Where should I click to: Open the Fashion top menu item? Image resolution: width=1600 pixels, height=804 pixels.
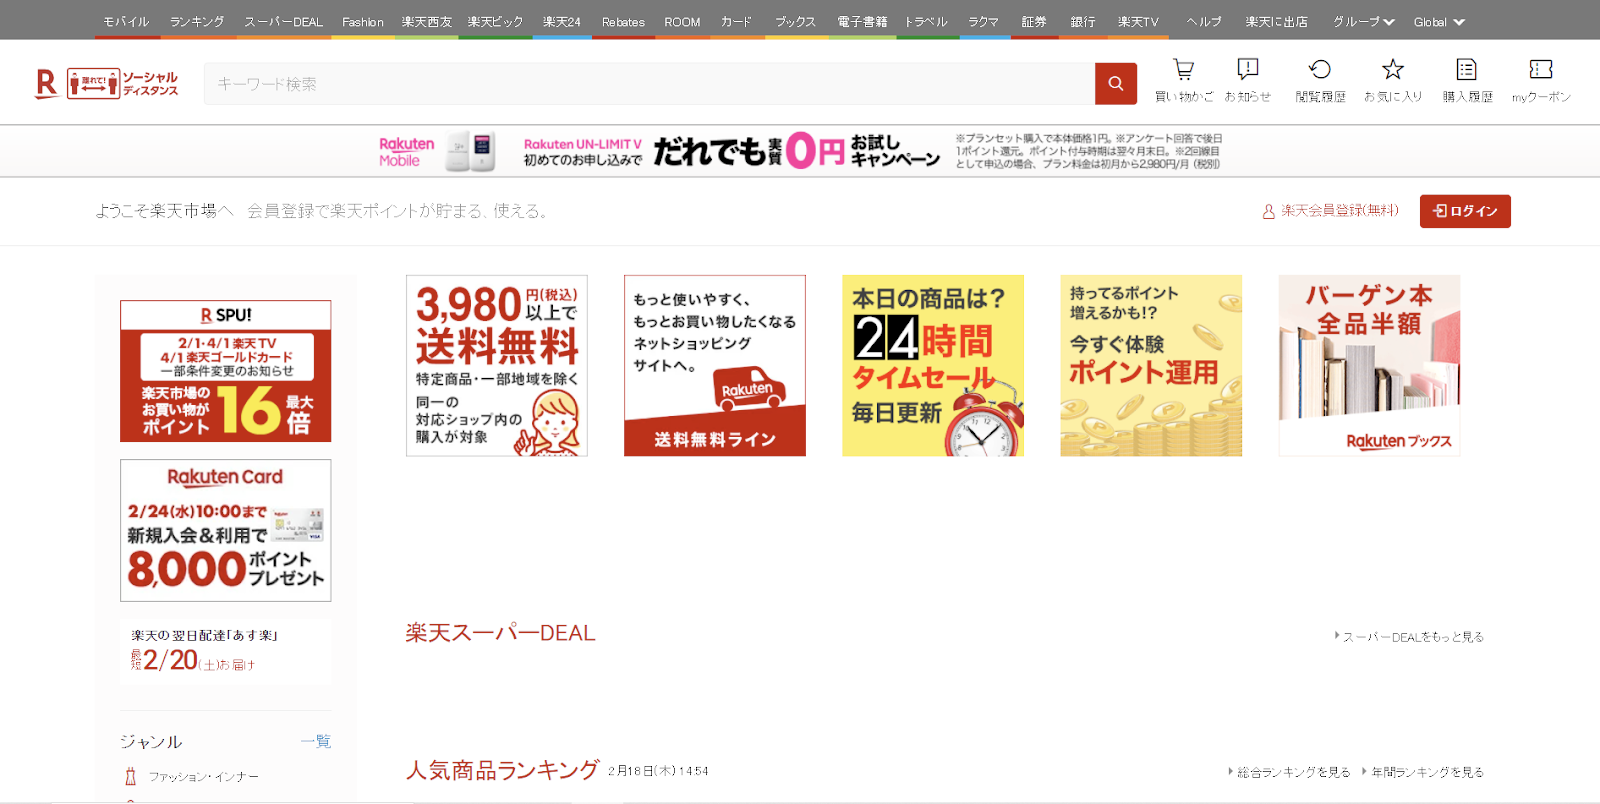(x=363, y=21)
